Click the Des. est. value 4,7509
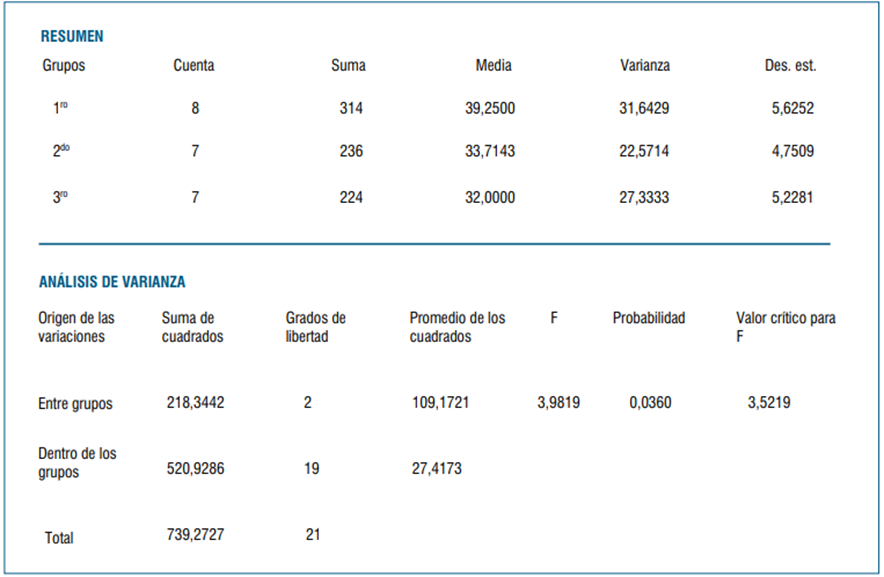 (793, 152)
